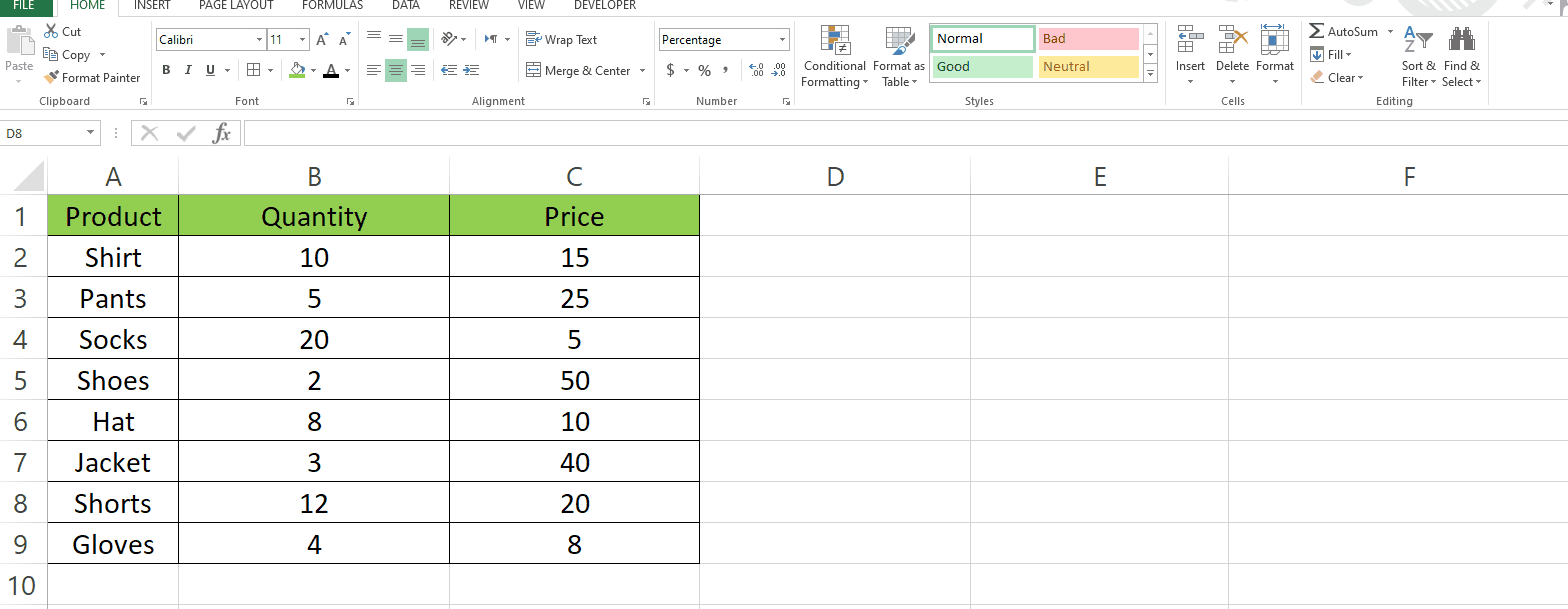Toggle Bold formatting
The image size is (1568, 609).
tap(166, 70)
